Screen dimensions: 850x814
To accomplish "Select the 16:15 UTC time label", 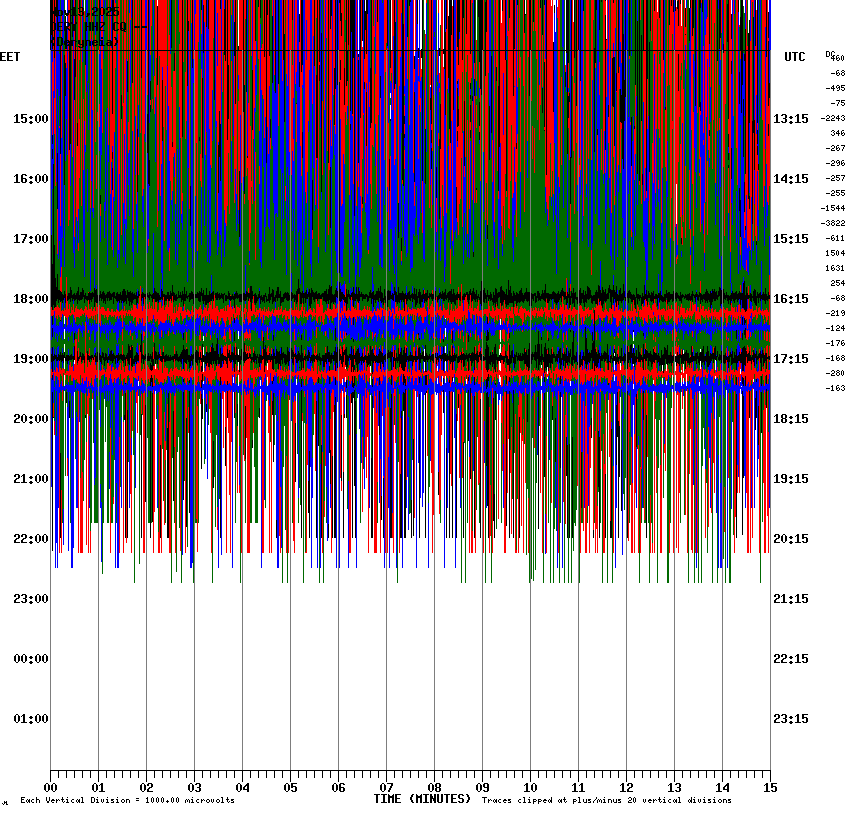I will (x=791, y=299).
